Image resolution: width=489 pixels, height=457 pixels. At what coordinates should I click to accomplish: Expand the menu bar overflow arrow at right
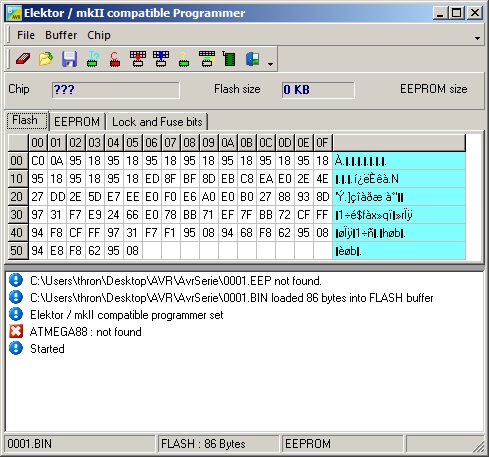tap(477, 38)
